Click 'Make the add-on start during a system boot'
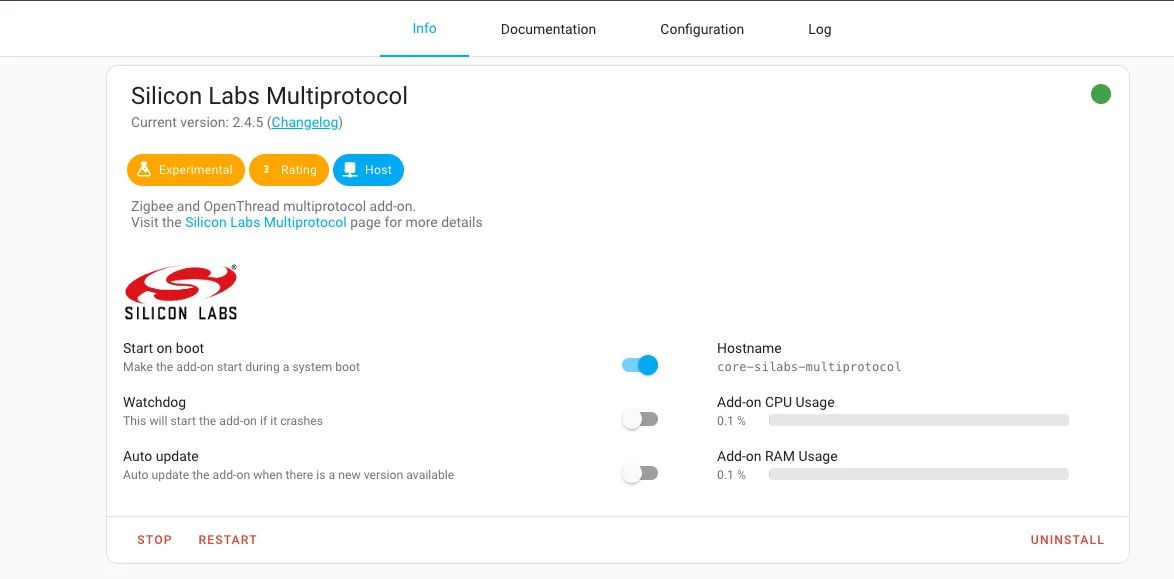The image size is (1174, 579). pyautogui.click(x=241, y=367)
